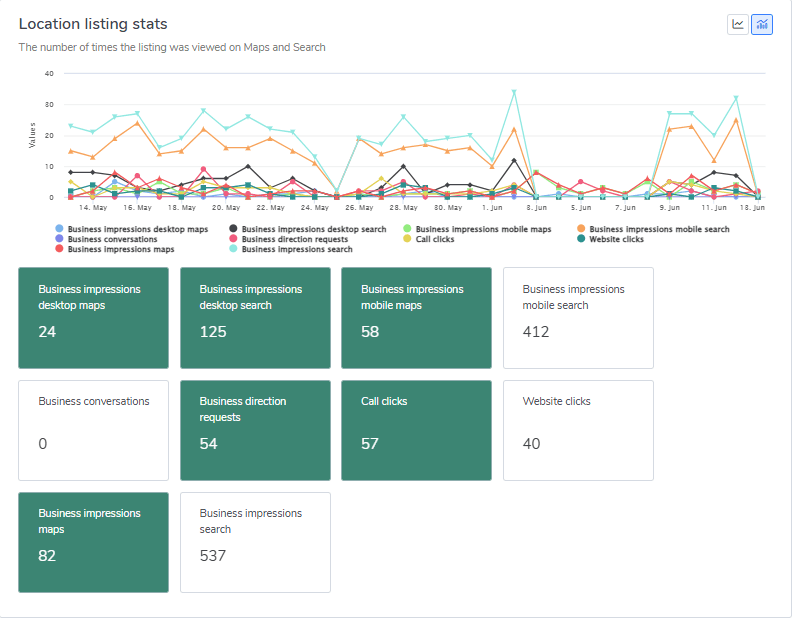Viewport: 793px width, 619px height.
Task: Enable the Website clicks stat card
Action: tap(577, 430)
